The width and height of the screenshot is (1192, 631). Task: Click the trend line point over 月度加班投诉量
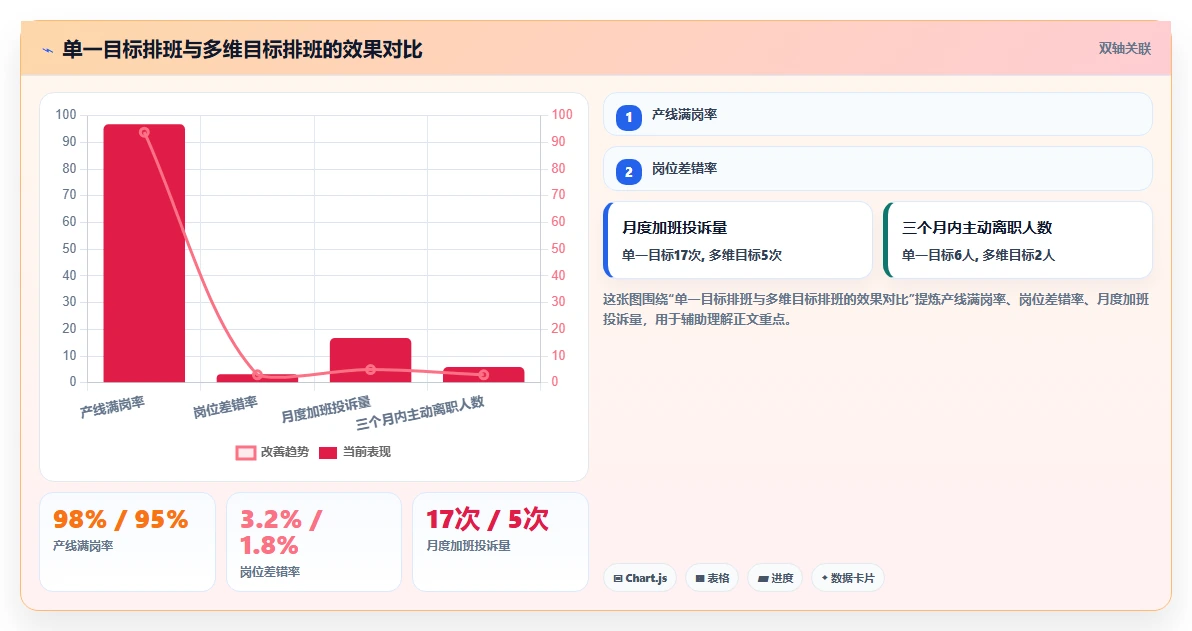370,369
